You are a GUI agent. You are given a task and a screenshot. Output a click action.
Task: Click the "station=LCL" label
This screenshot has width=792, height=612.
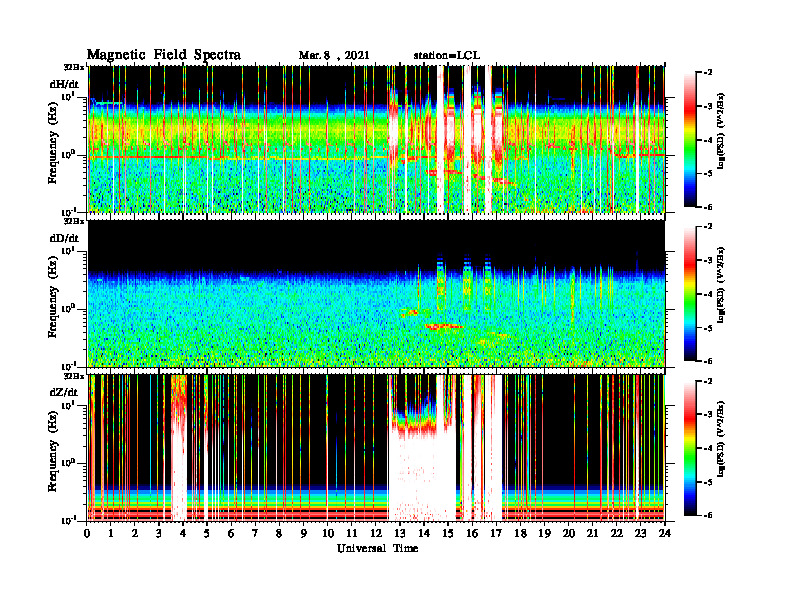(447, 55)
